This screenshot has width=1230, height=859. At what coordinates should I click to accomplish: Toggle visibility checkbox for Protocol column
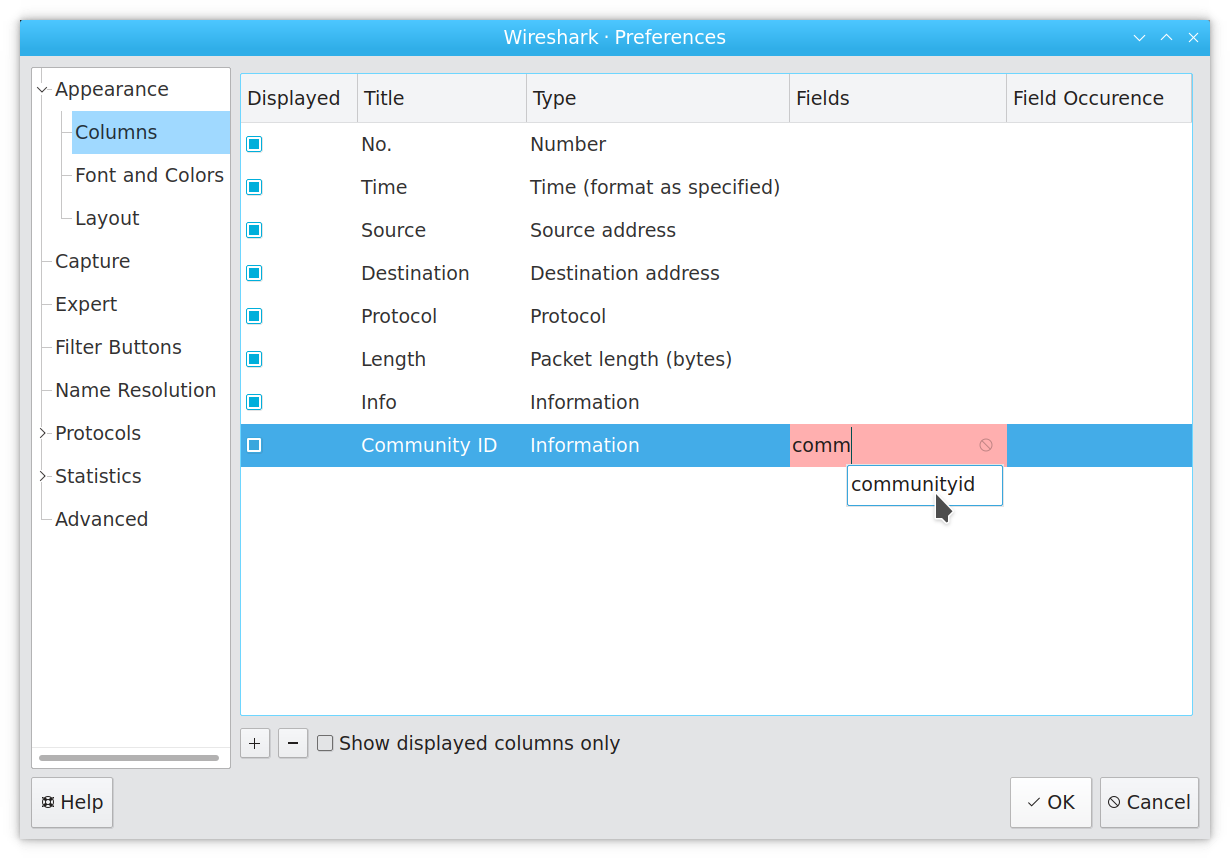click(254, 315)
